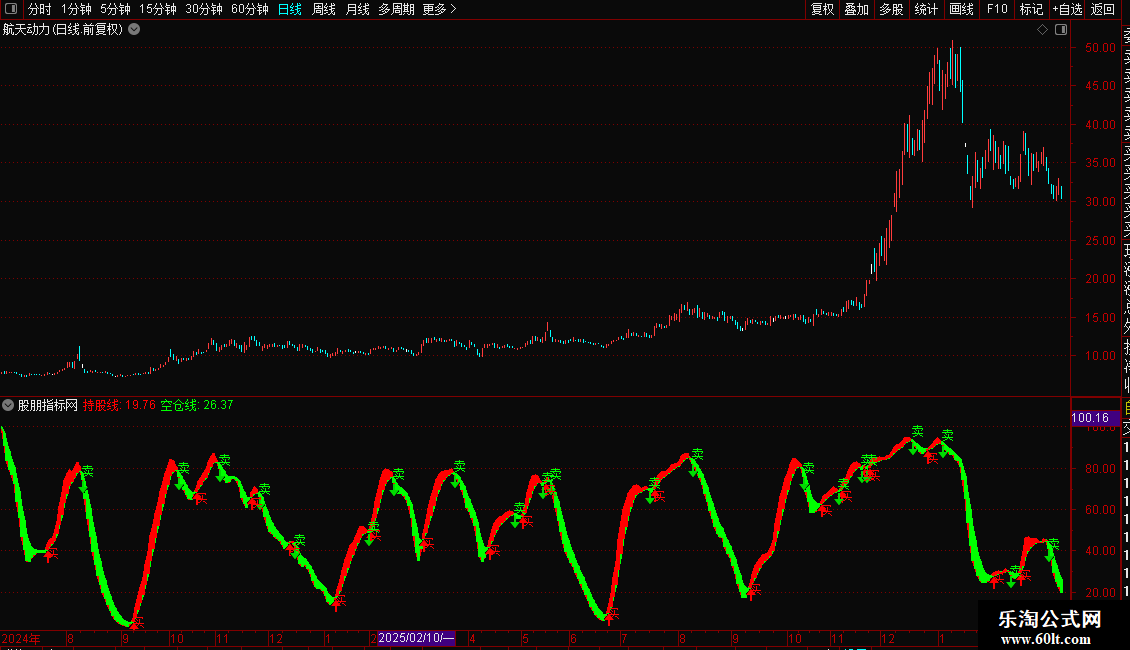Open the 多股 multi-stock view
Screen dimensions: 1130x650
891,9
